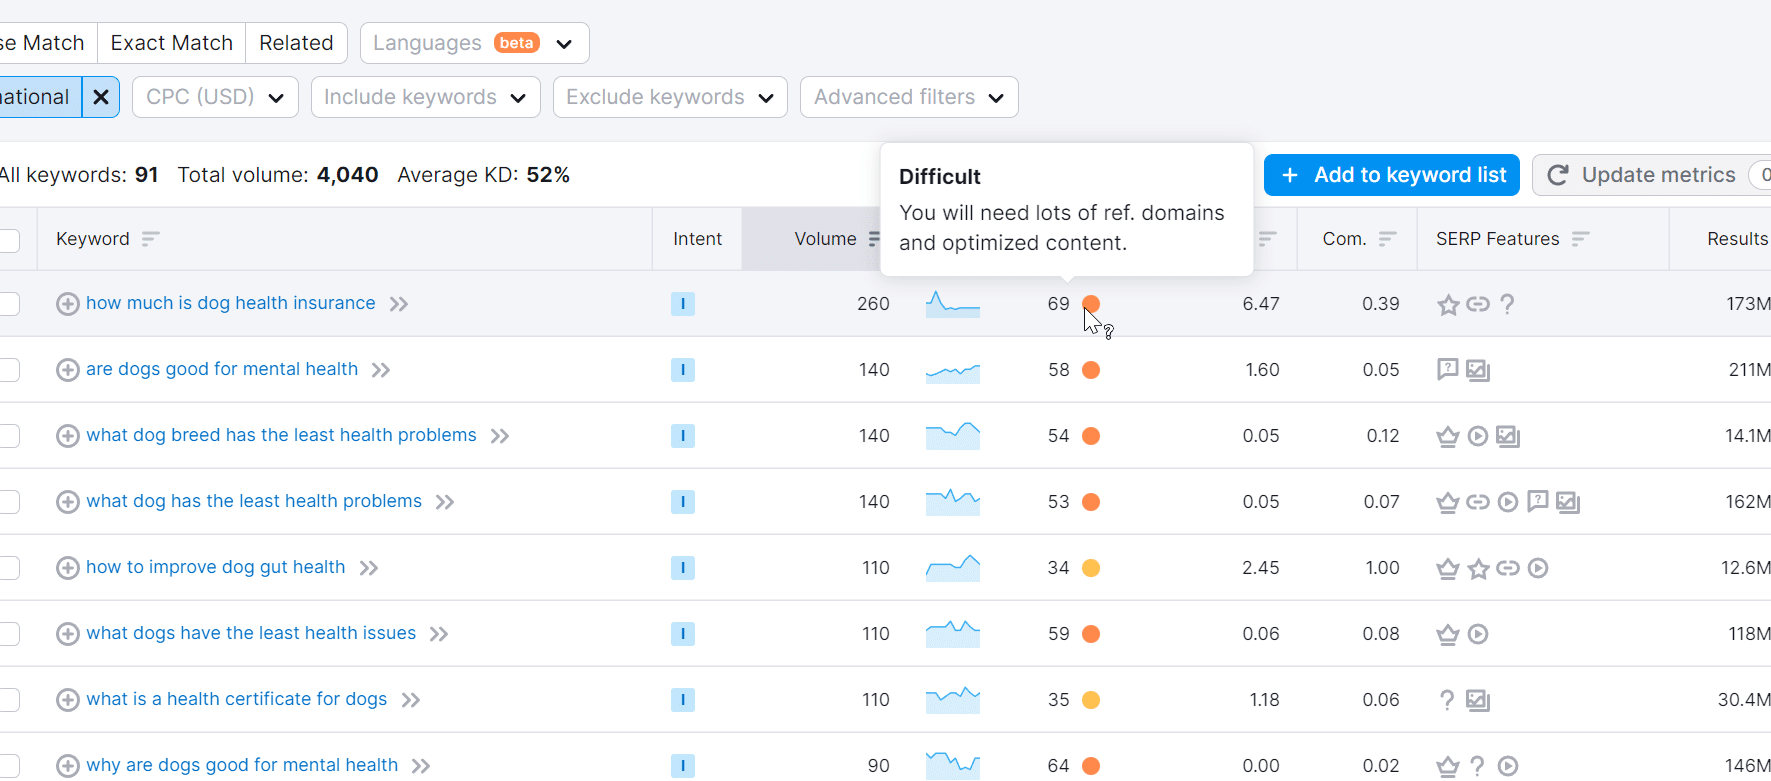The height and width of the screenshot is (781, 1771).
Task: Open the CPC (USD) filter dropdown
Action: coord(215,97)
